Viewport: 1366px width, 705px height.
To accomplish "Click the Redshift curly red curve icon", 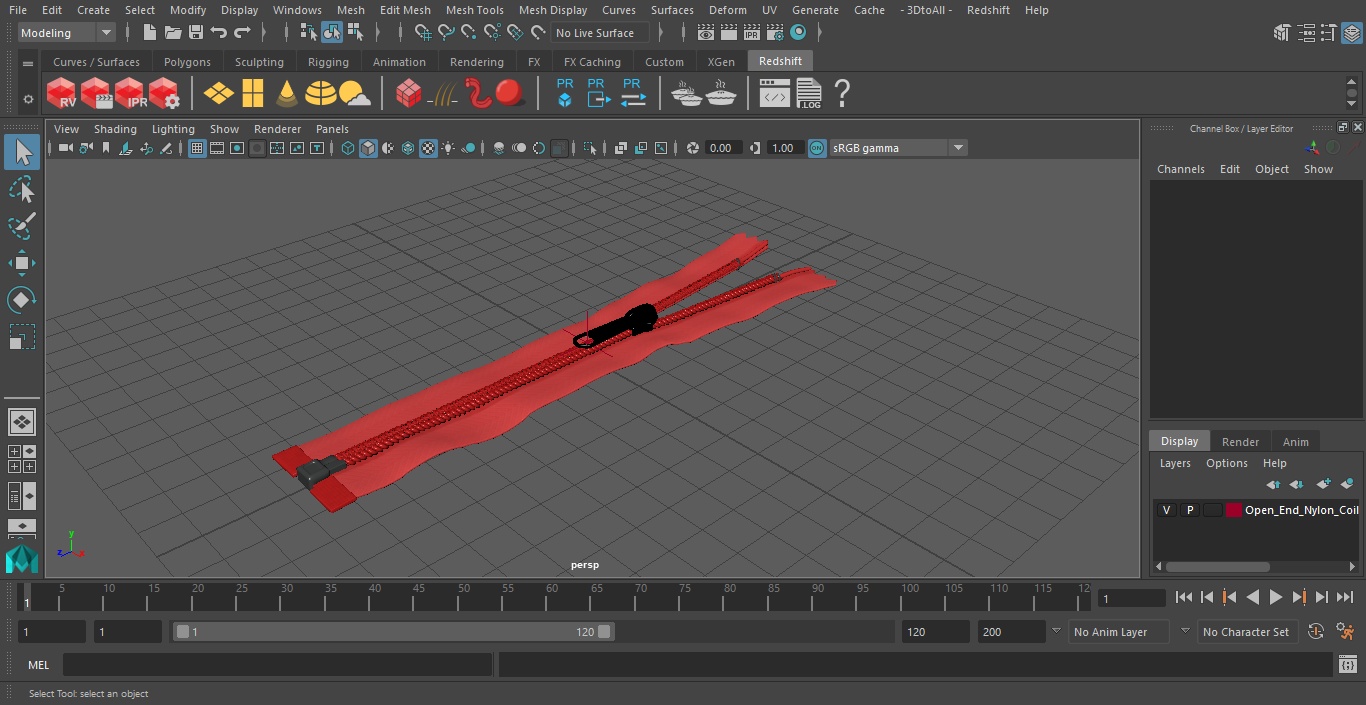I will (x=478, y=93).
